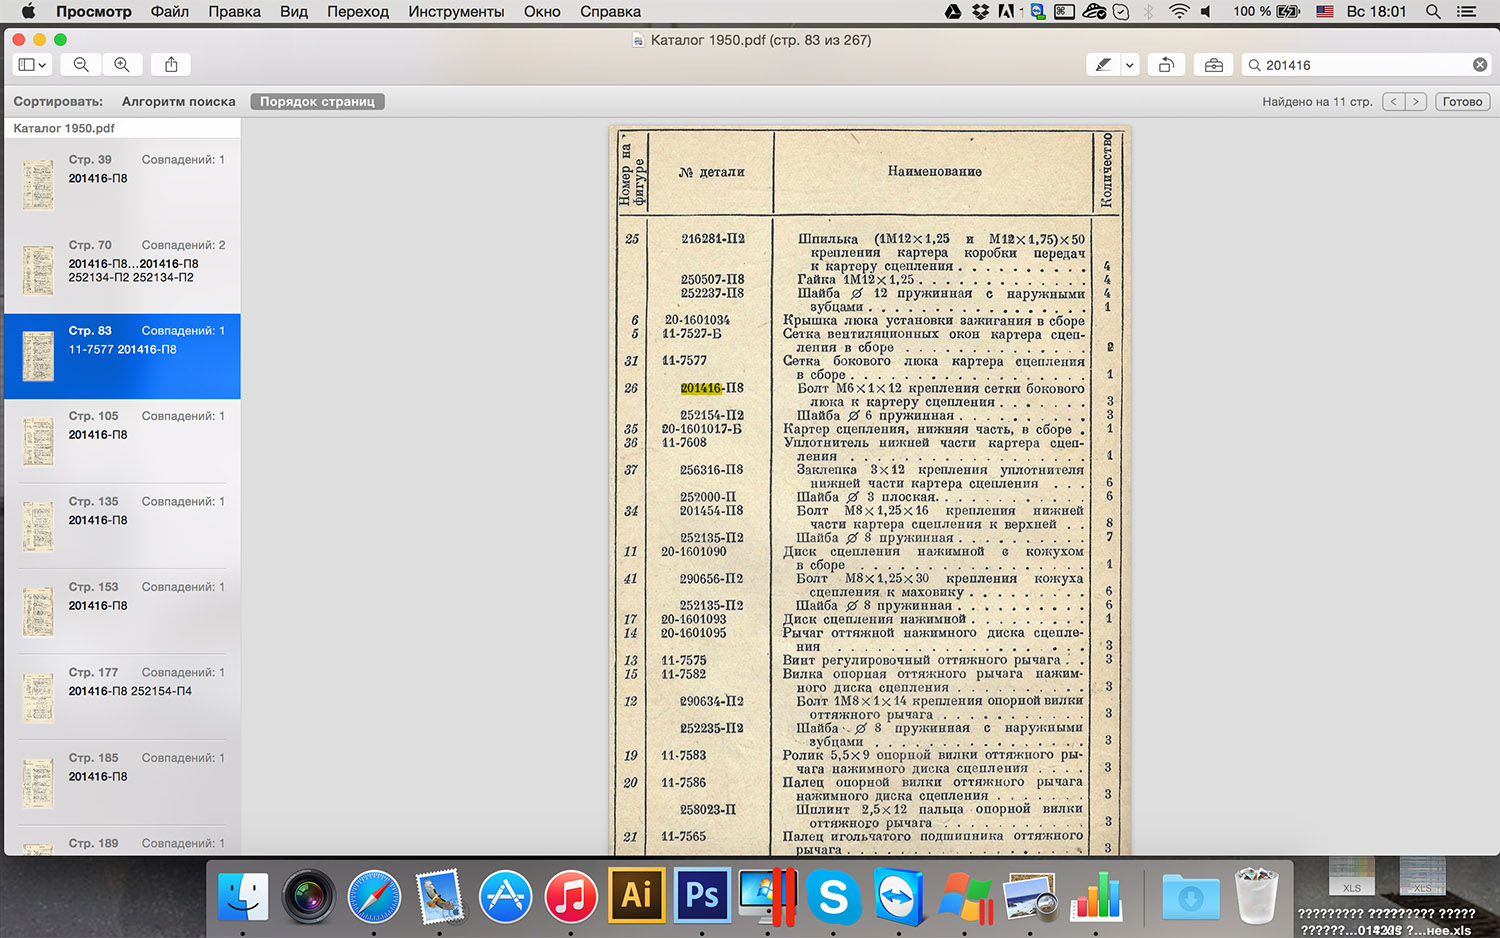1500x938 pixels.
Task: Open Adobe Illustrator from the dock
Action: click(636, 895)
